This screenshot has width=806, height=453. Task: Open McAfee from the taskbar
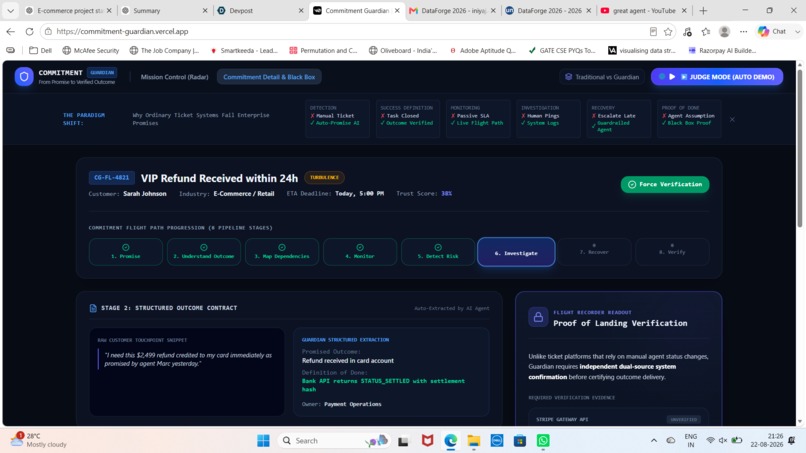427,441
